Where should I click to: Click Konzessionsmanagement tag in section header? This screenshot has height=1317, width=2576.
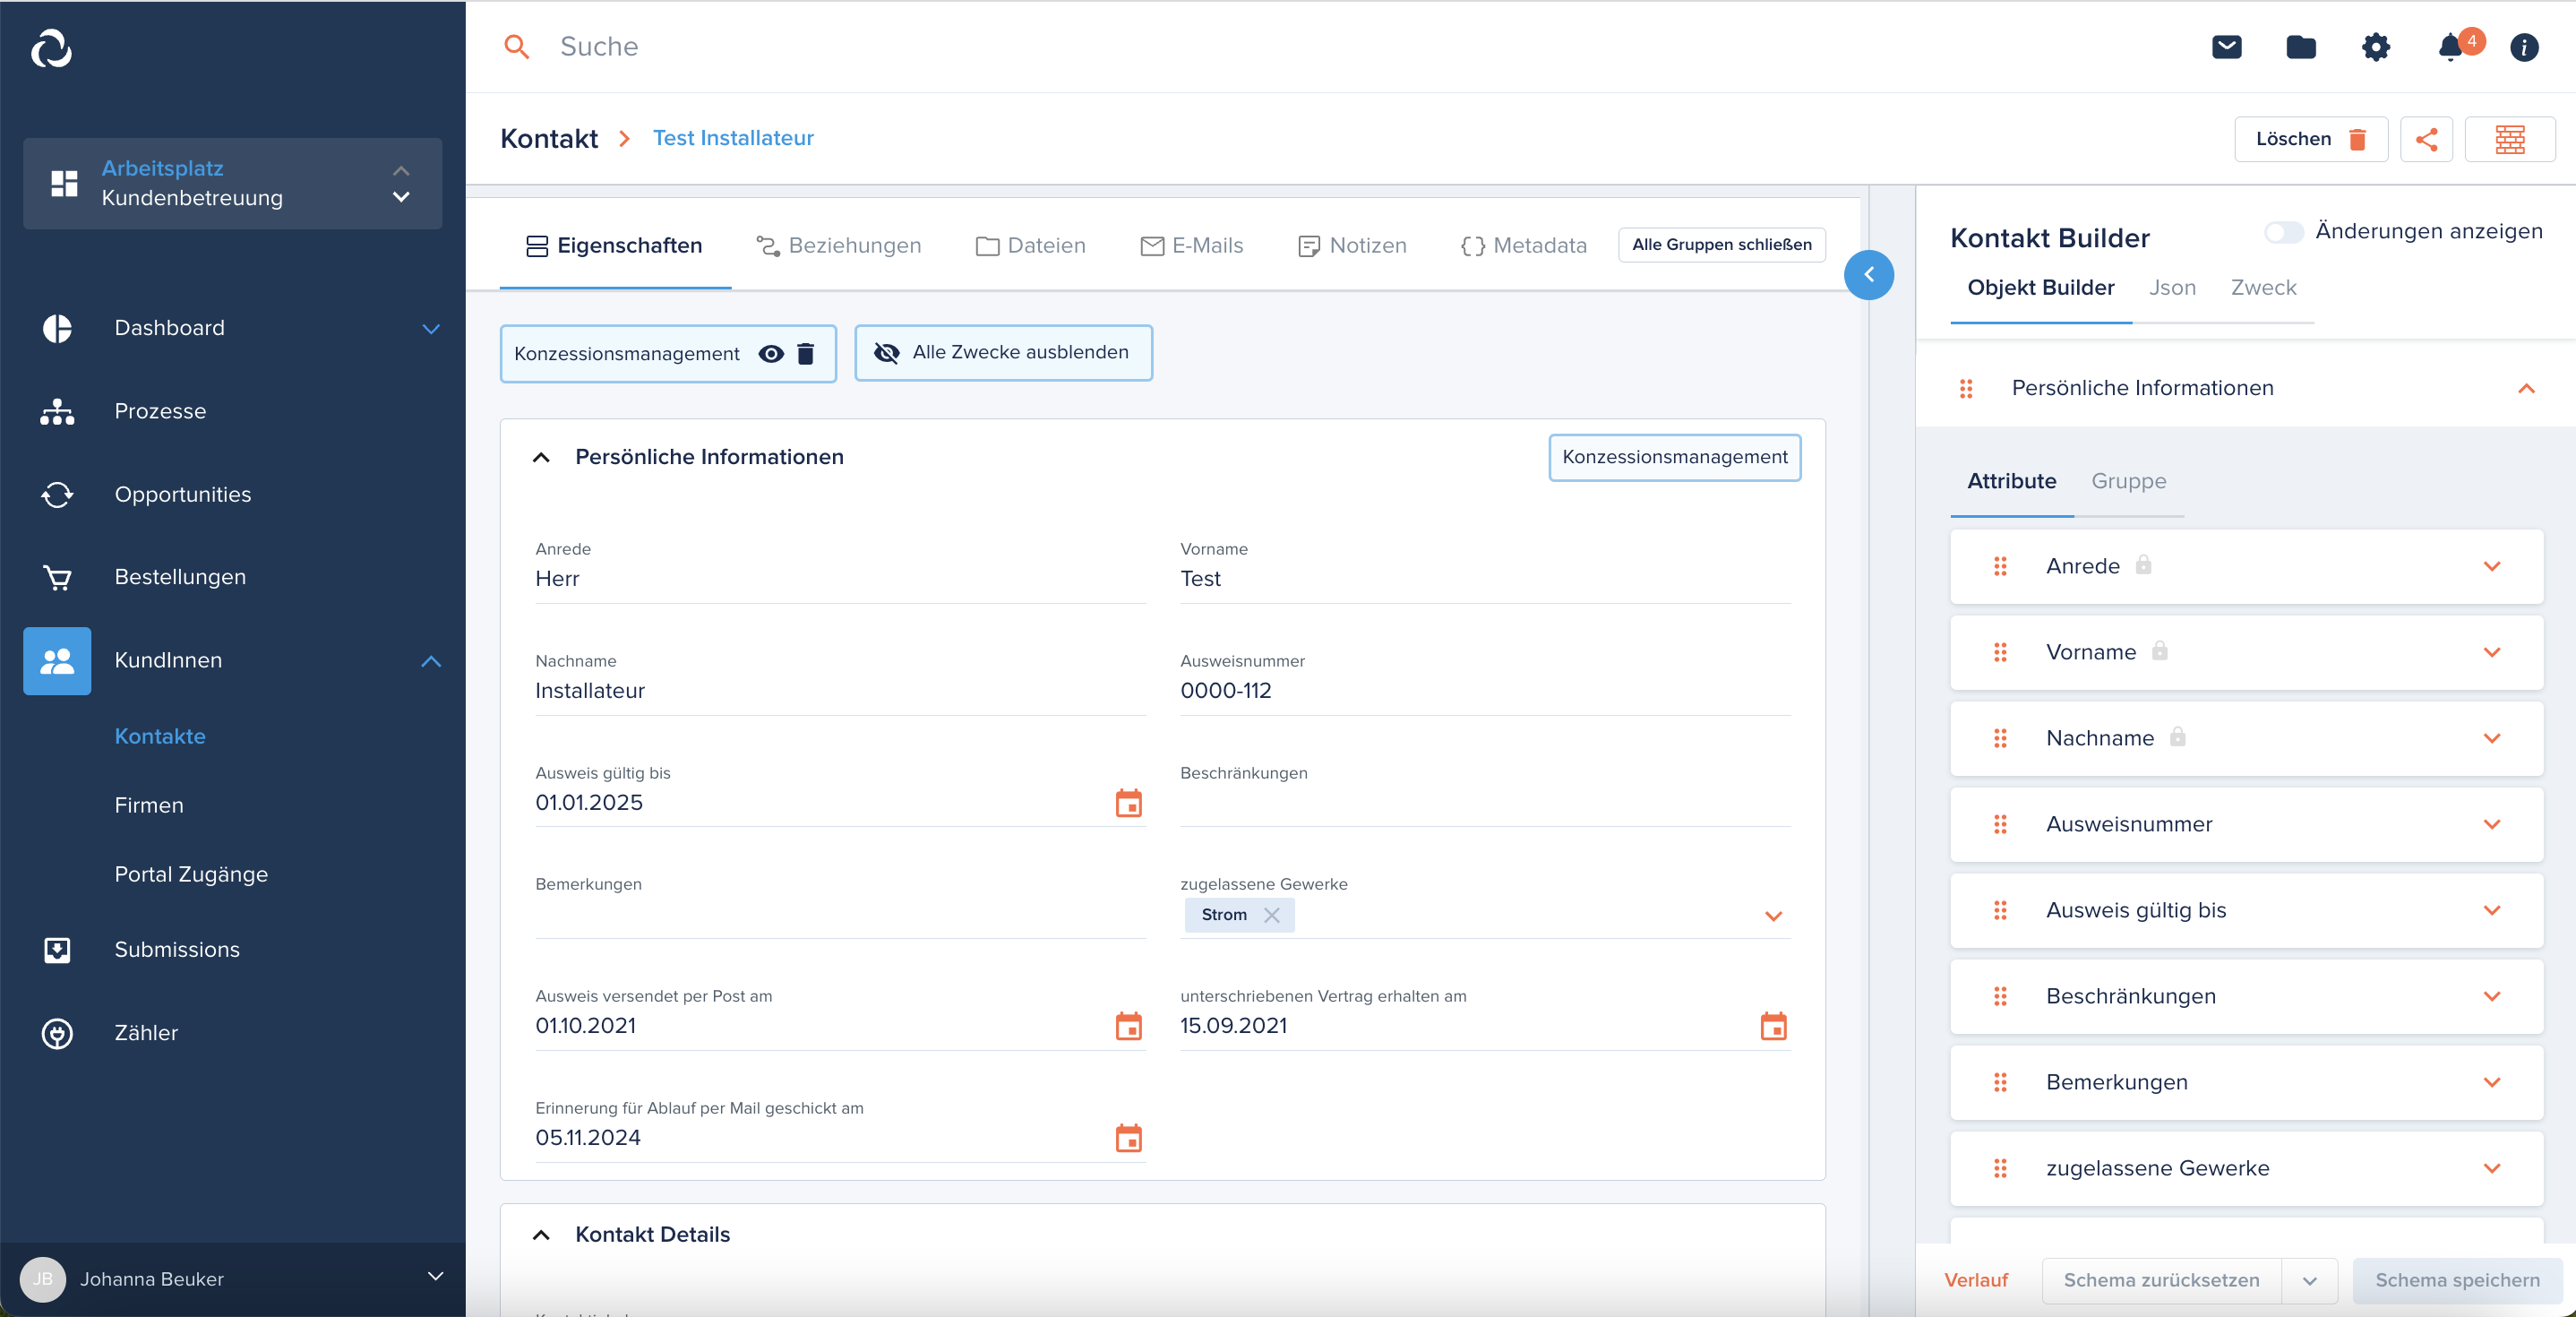[1674, 457]
